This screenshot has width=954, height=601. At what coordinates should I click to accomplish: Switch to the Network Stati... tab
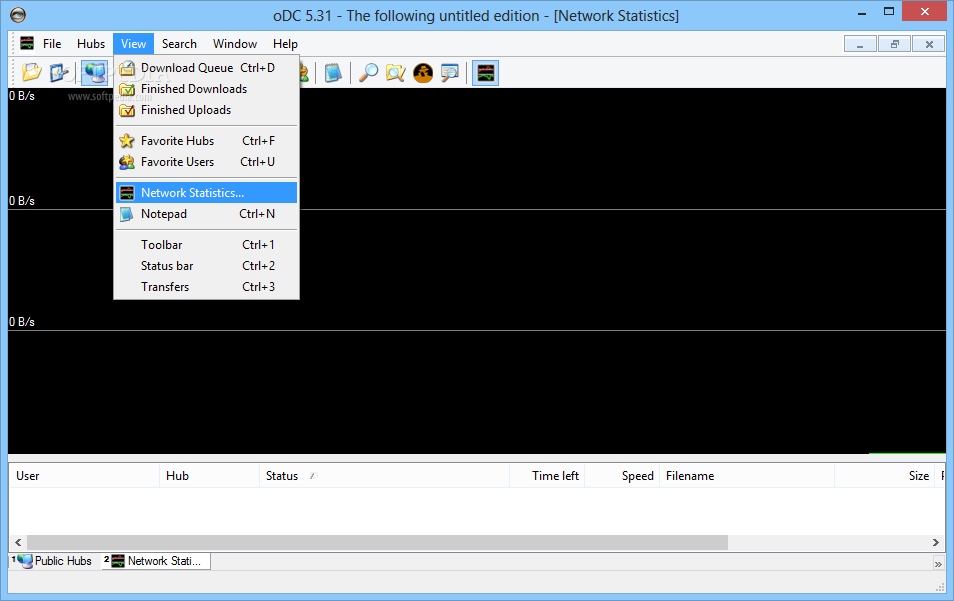(156, 561)
